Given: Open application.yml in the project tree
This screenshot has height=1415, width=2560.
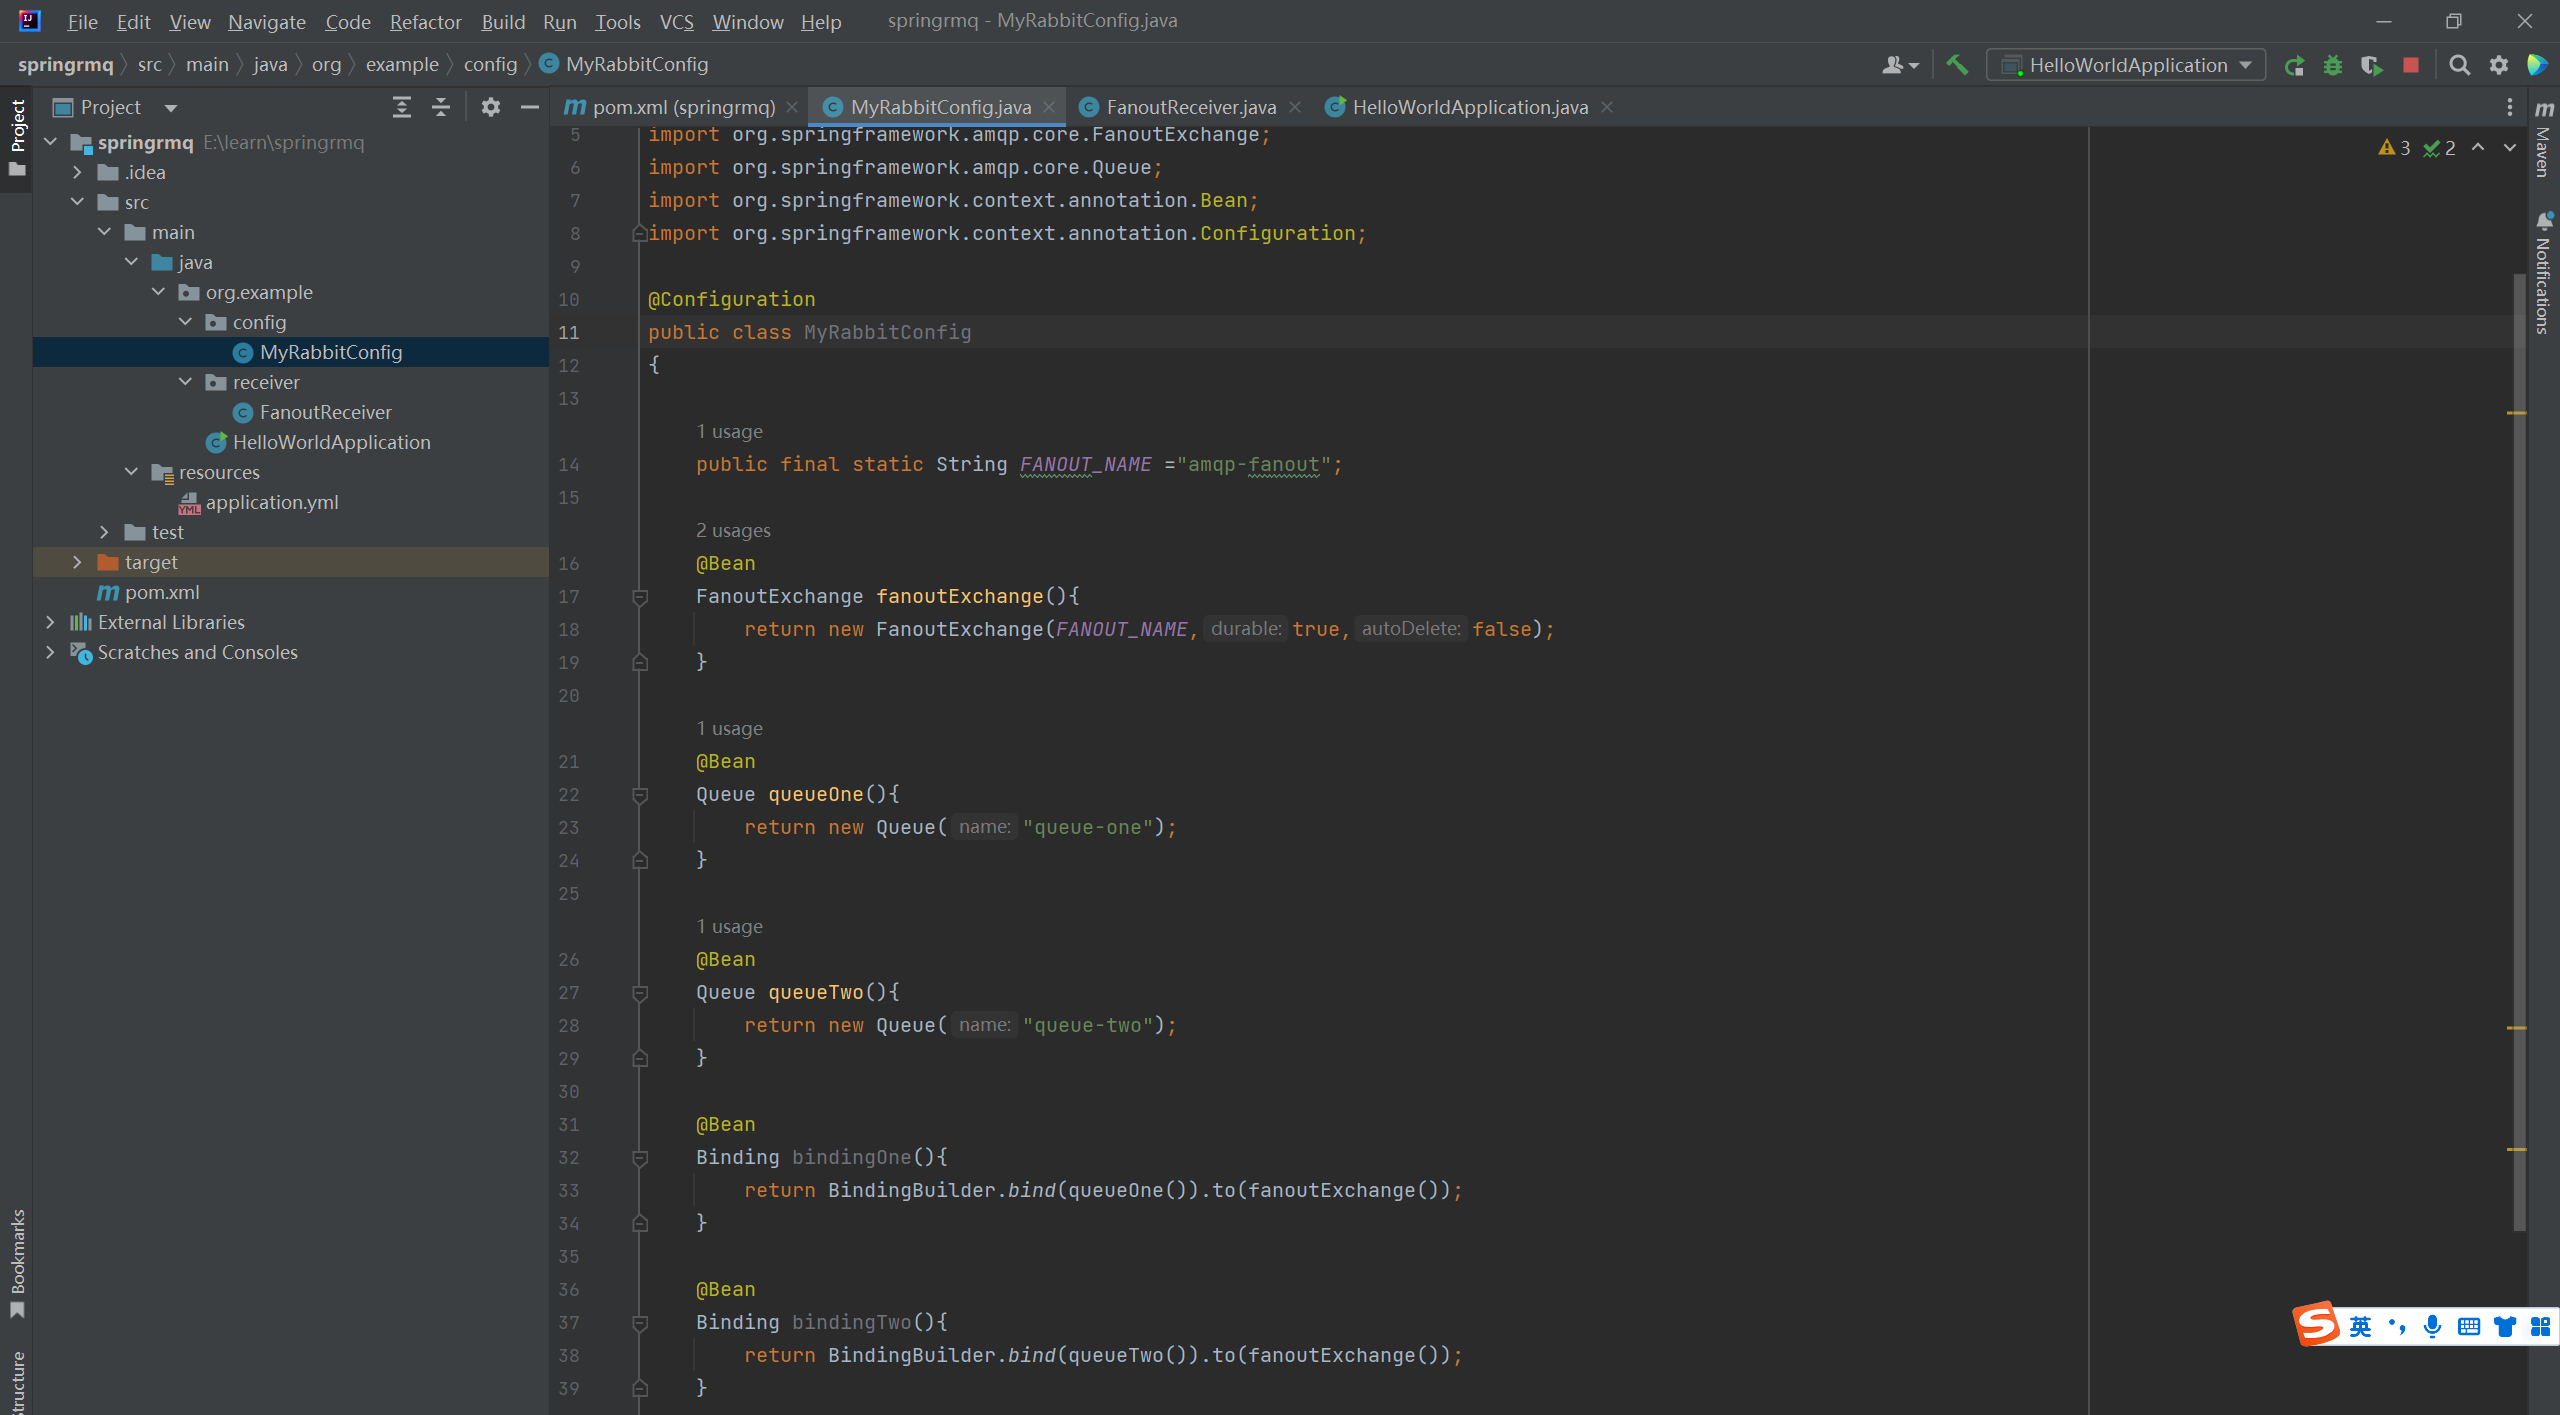Looking at the screenshot, I should coord(271,502).
